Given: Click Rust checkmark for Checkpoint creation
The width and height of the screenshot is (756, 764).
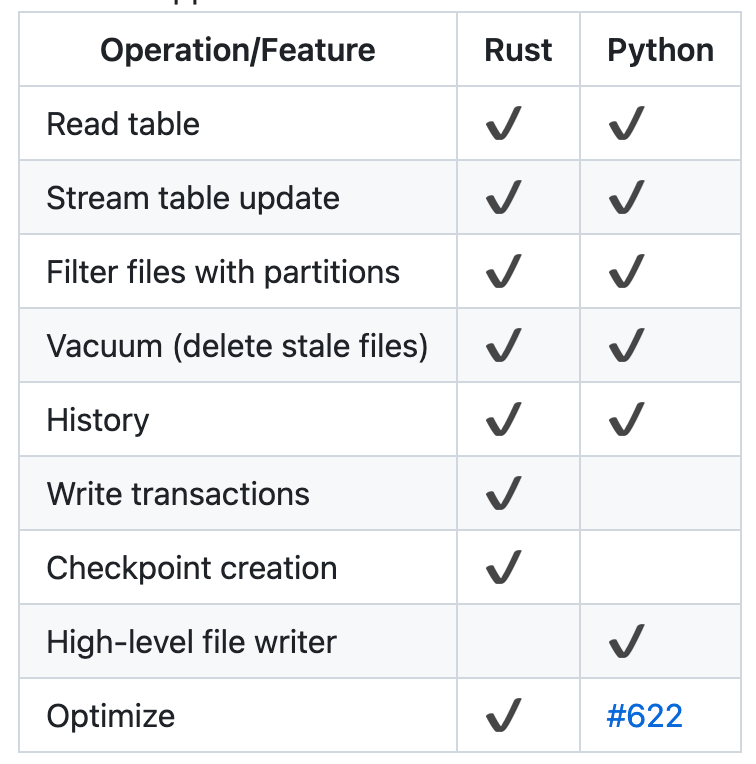Looking at the screenshot, I should tap(503, 569).
